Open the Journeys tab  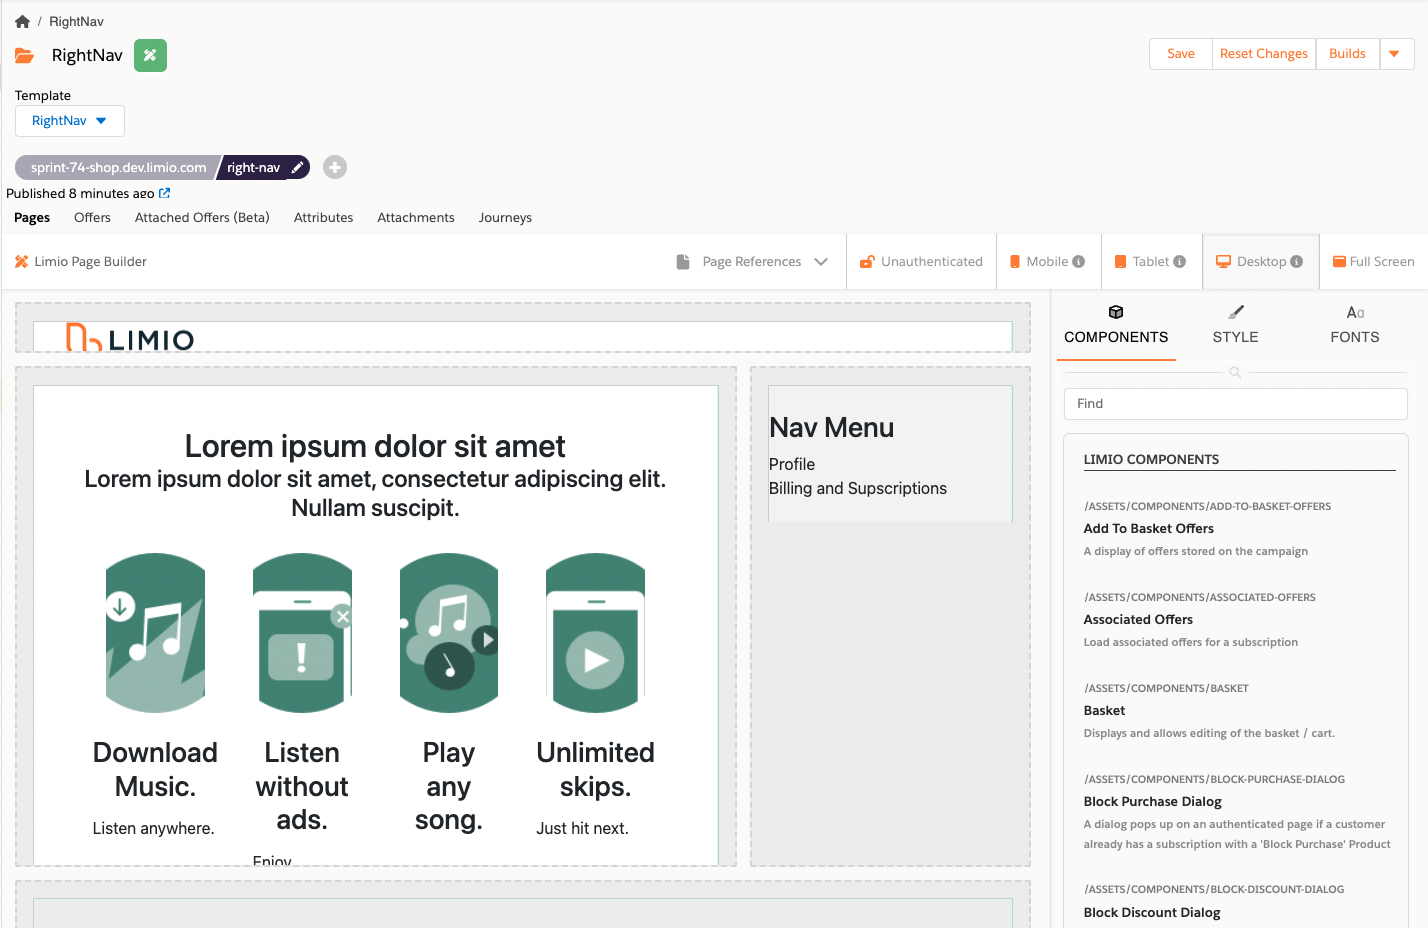point(505,217)
